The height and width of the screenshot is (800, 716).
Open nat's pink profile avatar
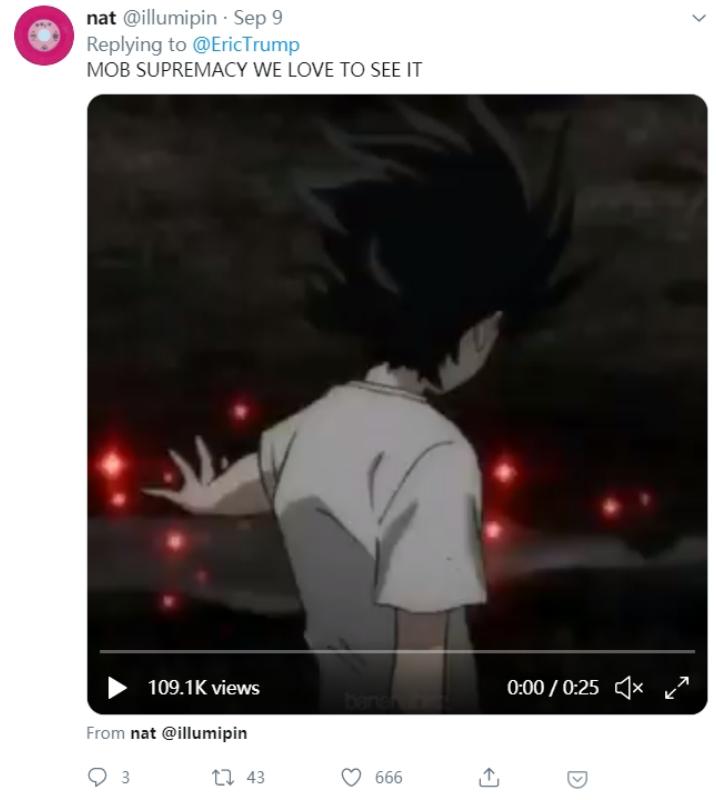(44, 35)
